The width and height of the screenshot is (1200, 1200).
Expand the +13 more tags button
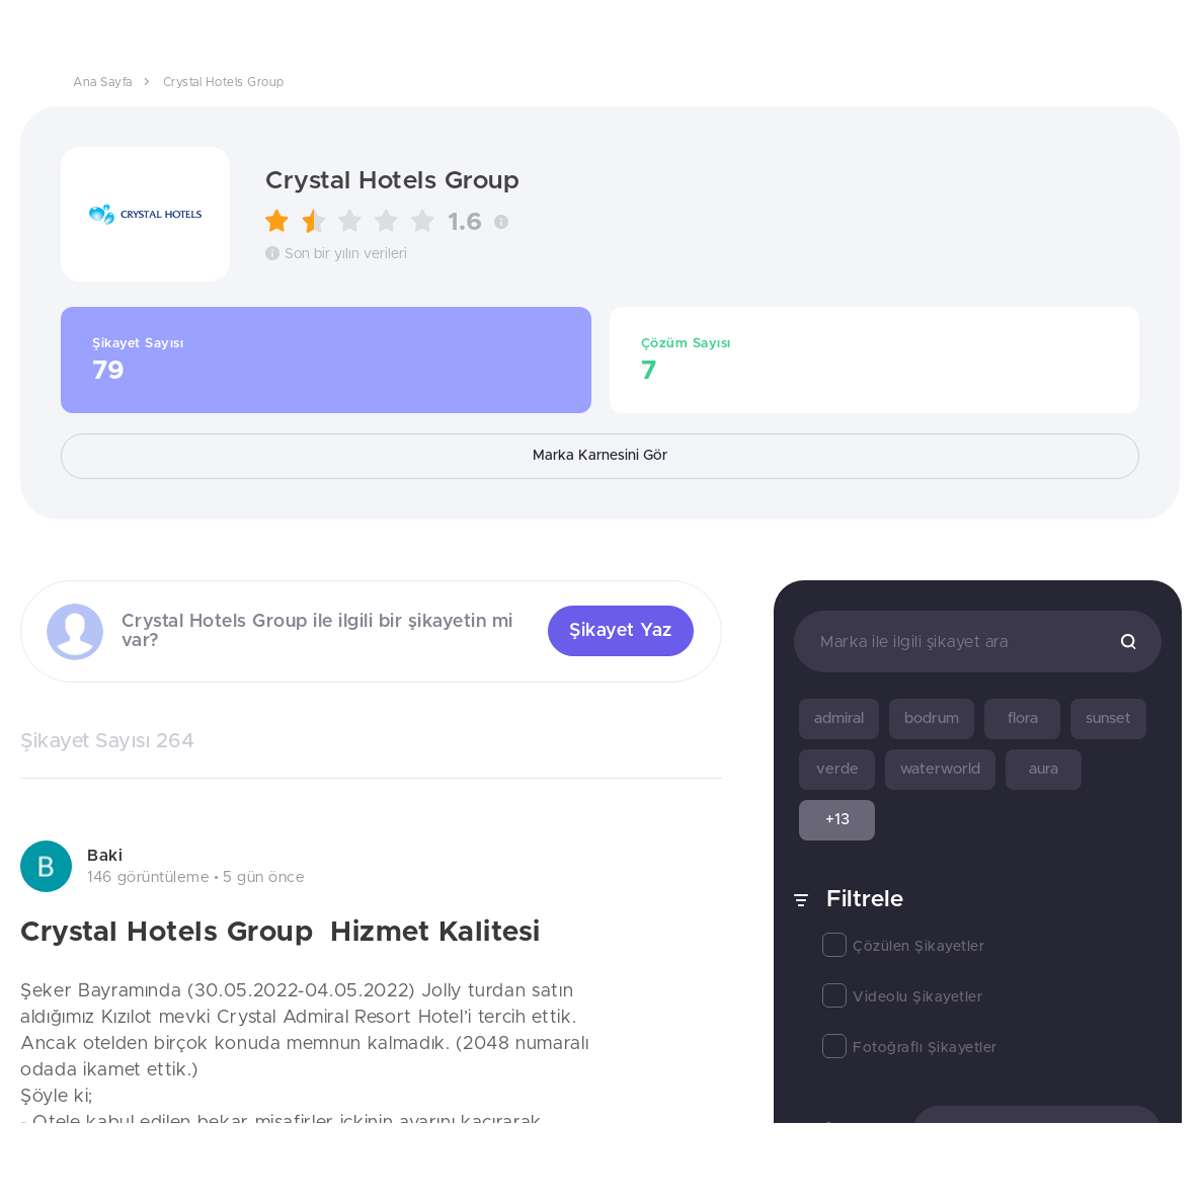click(837, 820)
